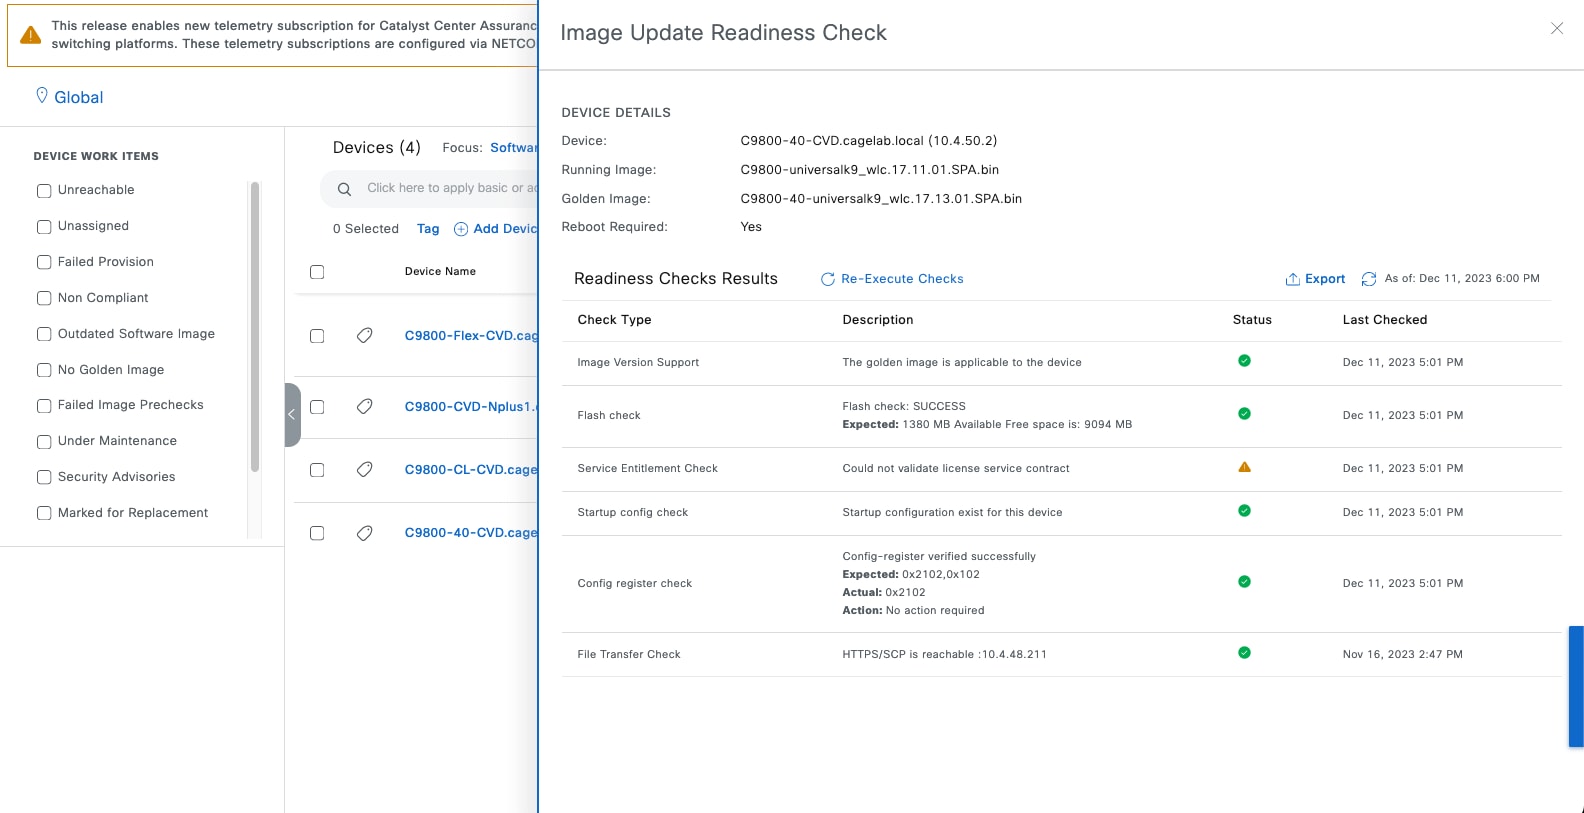Collapse the sidebar using the left chevron handle
This screenshot has width=1584, height=813.
[x=292, y=414]
